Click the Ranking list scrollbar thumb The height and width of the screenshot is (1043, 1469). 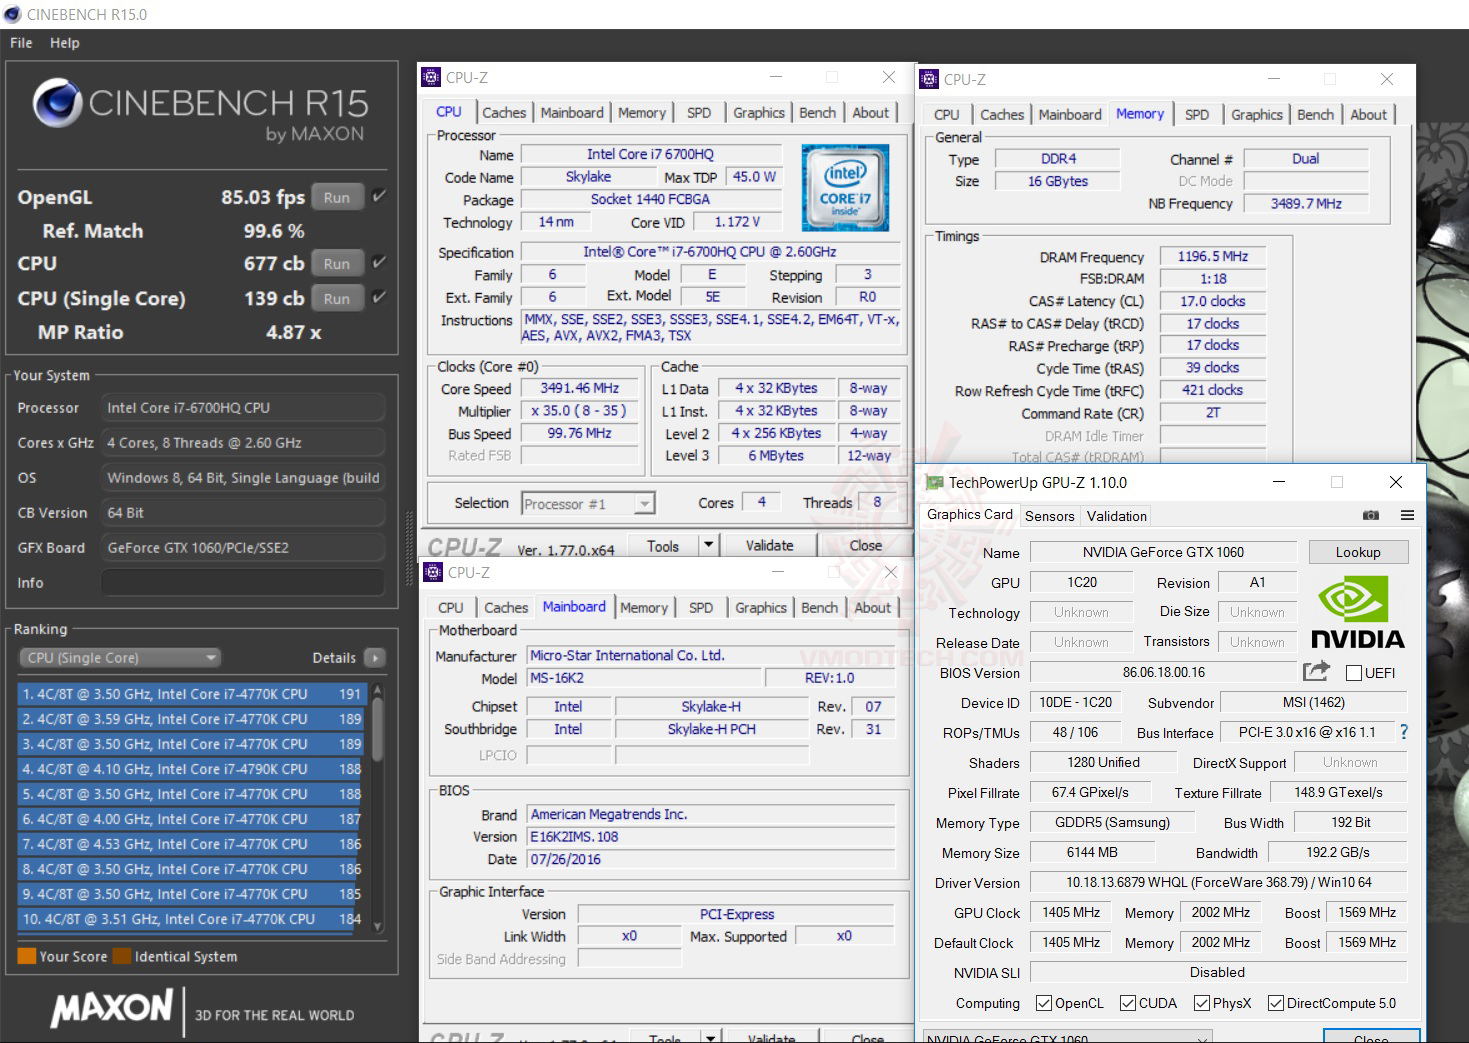coord(378,729)
